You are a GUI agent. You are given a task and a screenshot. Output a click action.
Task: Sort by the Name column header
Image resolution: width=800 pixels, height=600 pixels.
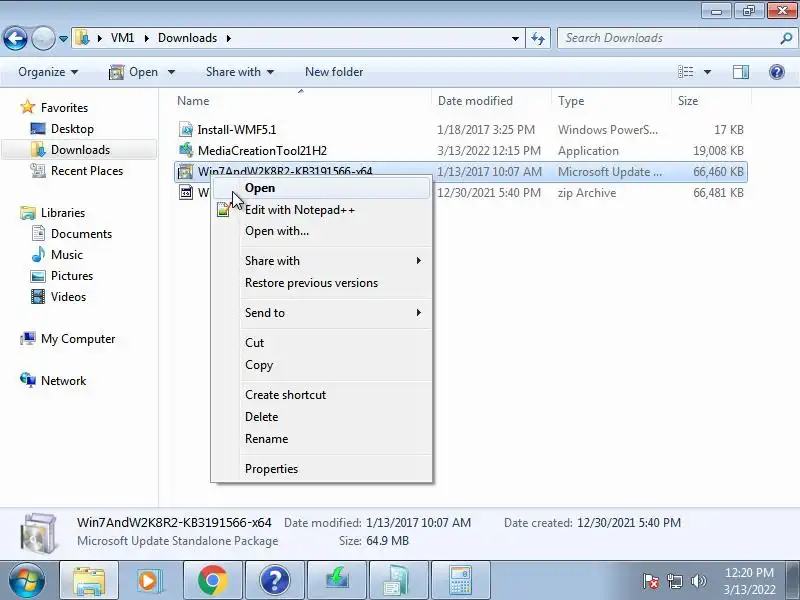(x=193, y=101)
